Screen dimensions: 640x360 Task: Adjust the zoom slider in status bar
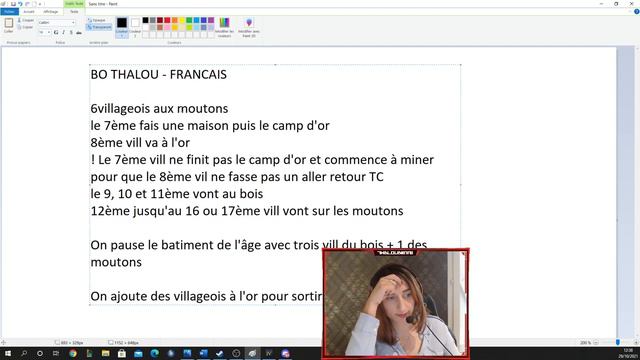point(618,342)
